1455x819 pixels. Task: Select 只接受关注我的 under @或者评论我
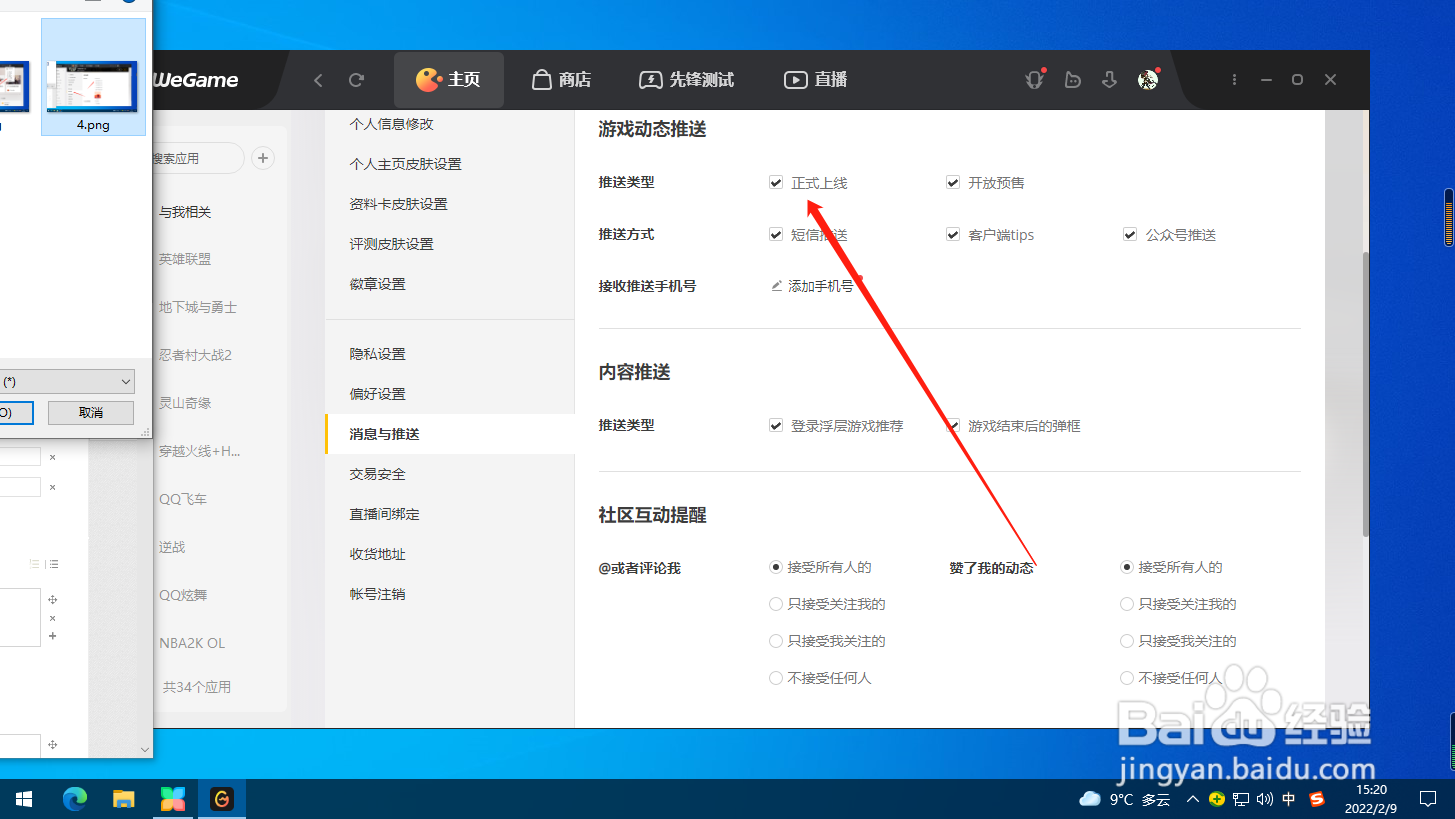click(776, 604)
